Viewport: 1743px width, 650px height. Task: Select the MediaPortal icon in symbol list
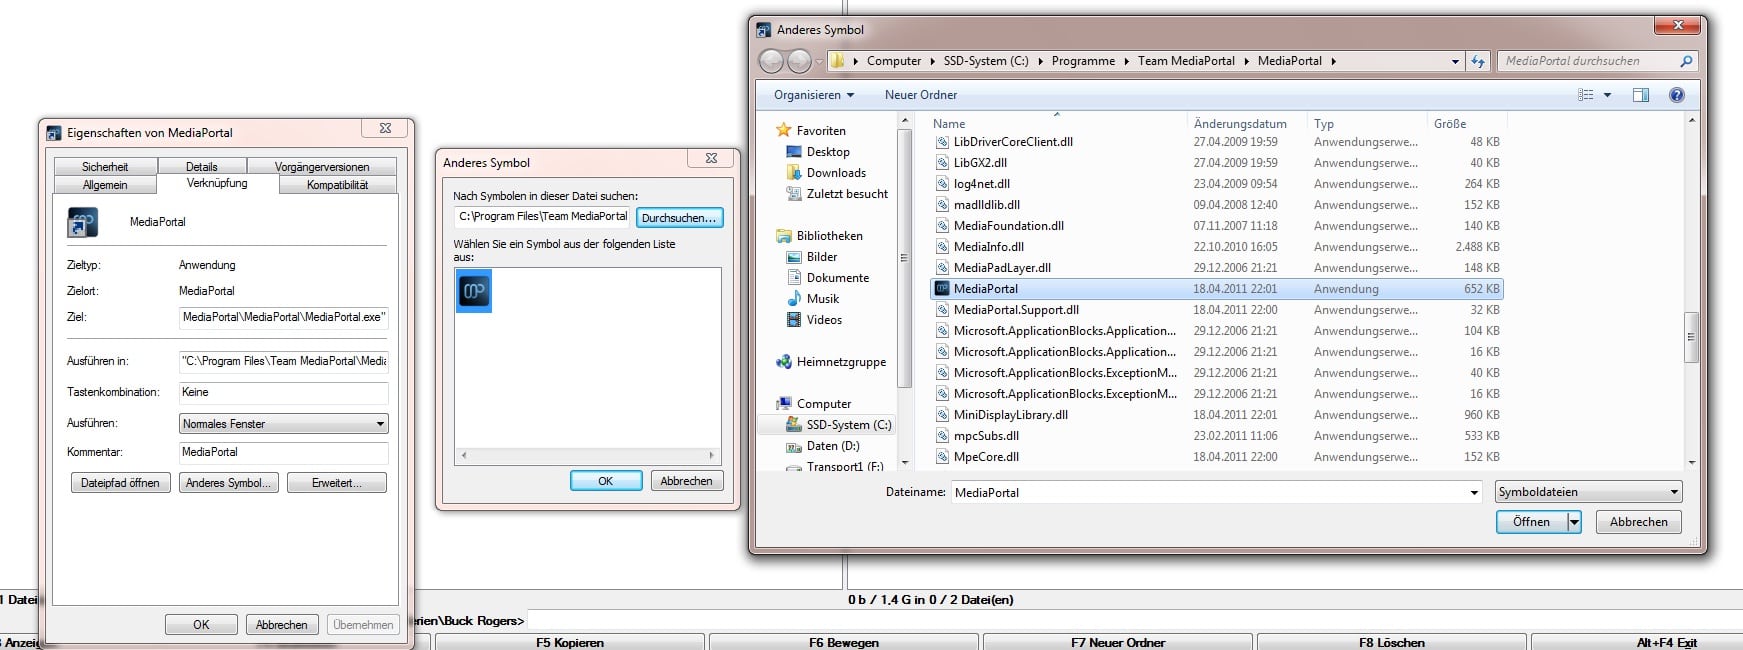(474, 291)
